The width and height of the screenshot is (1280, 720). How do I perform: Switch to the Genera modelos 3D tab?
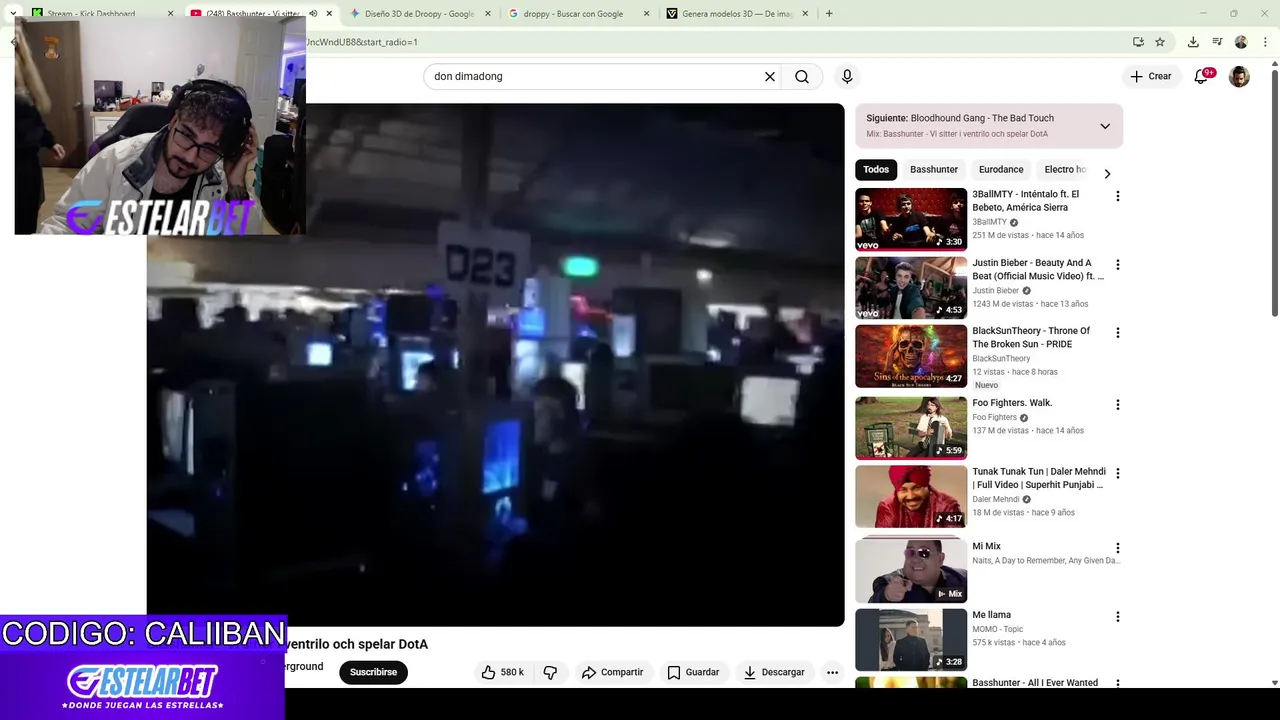[735, 13]
